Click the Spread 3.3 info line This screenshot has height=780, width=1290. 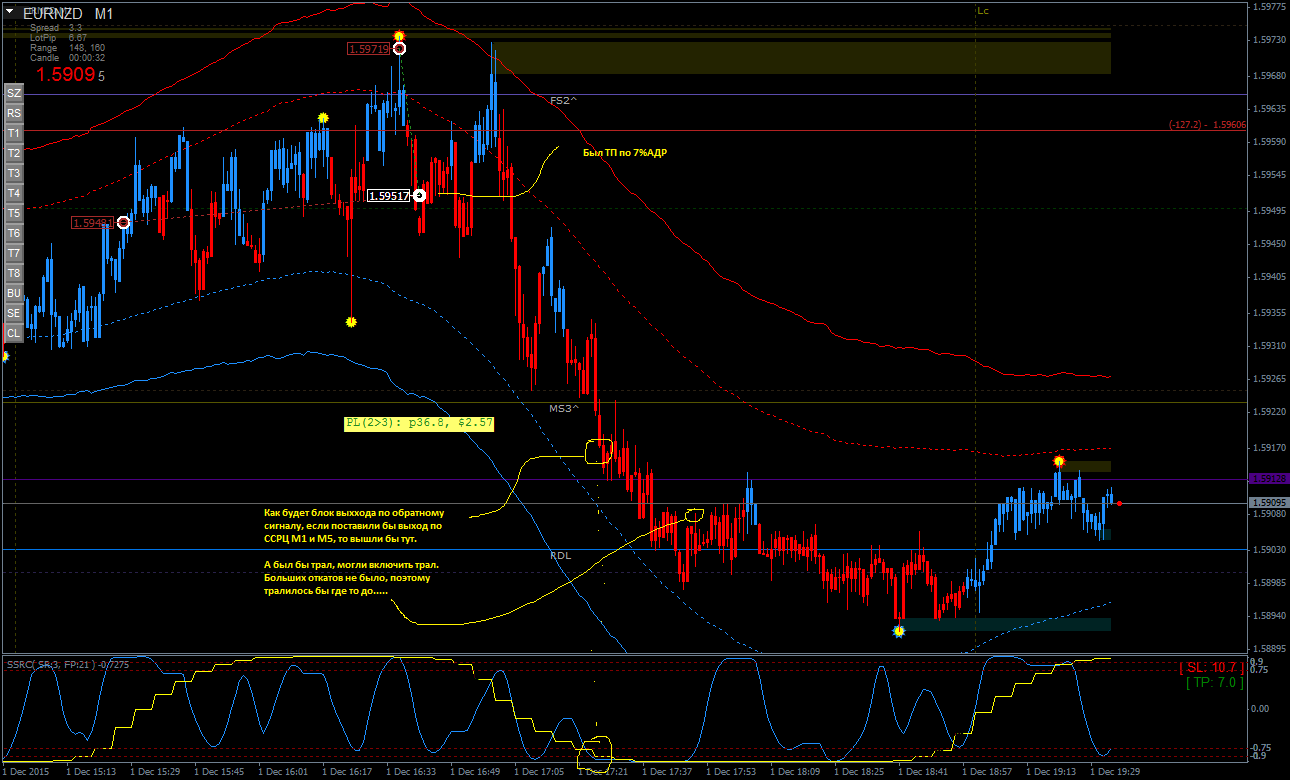tap(56, 28)
